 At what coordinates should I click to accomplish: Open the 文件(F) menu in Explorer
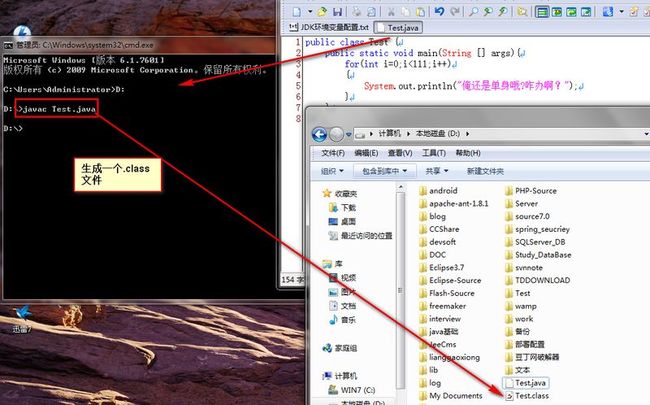point(333,153)
